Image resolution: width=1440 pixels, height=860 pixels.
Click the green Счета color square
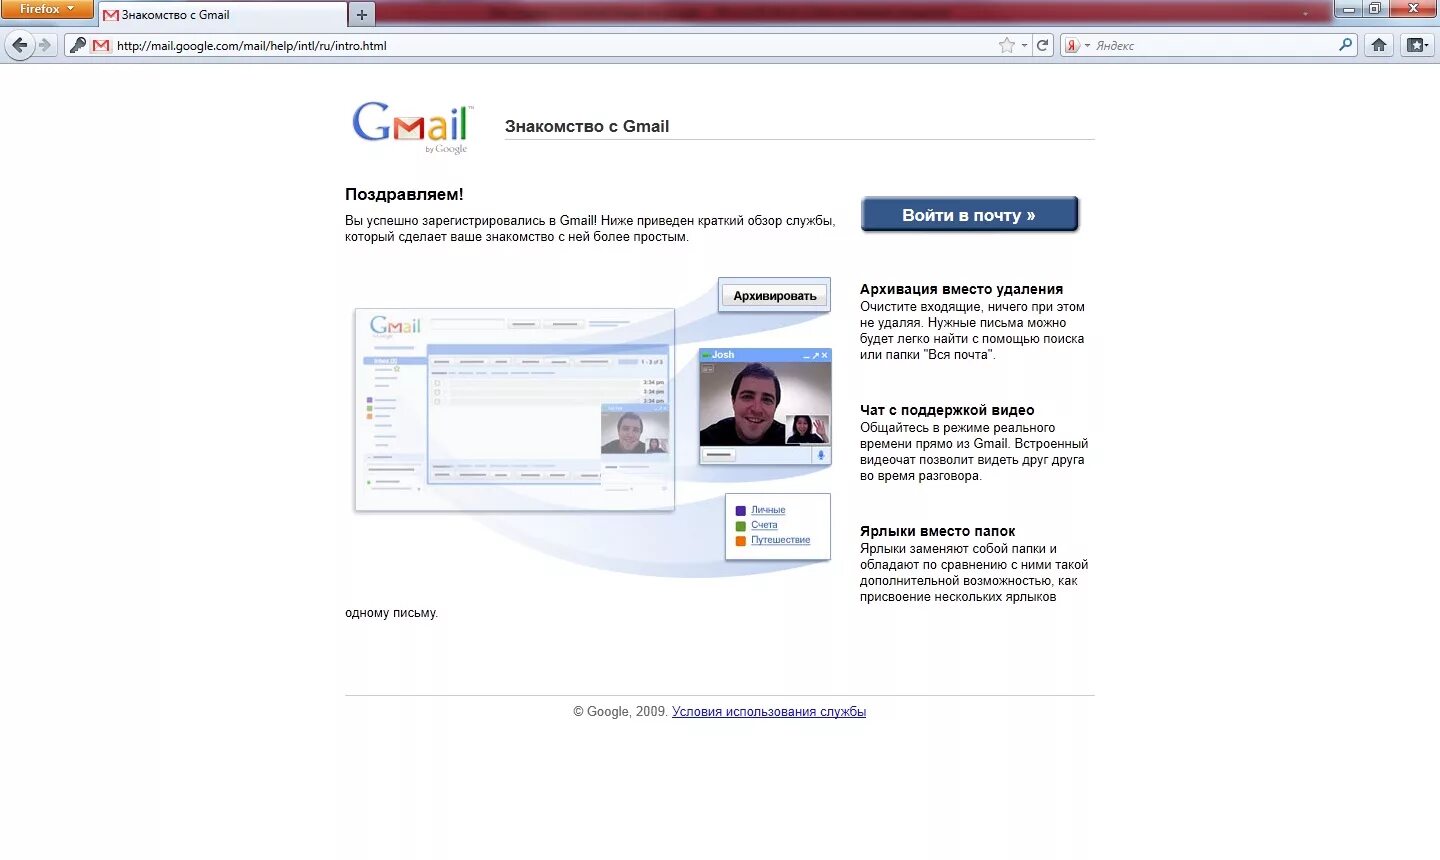point(741,526)
